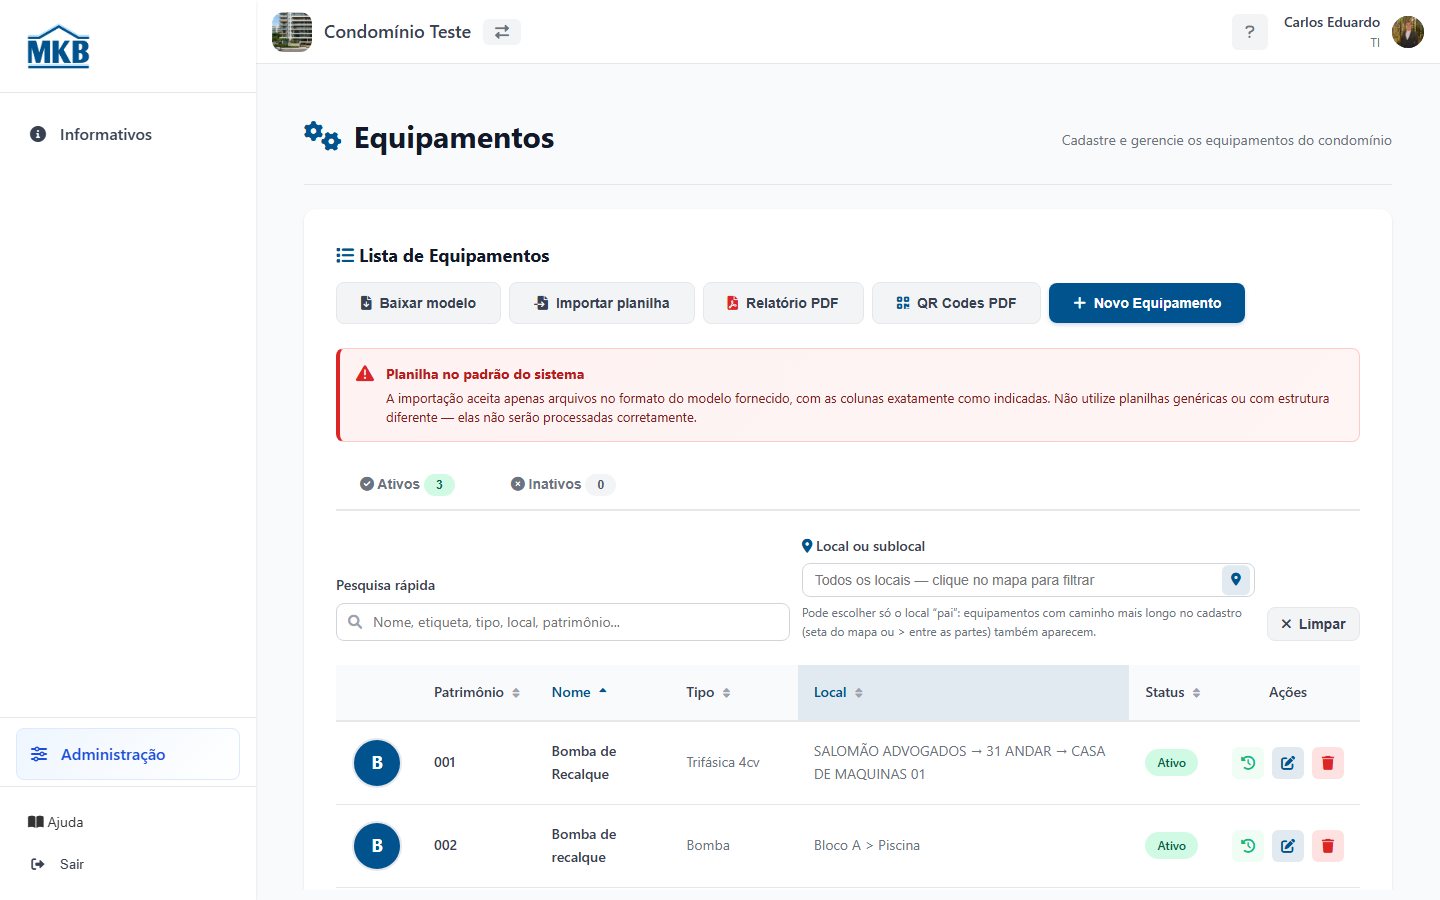Sort by the Patrimônio column
Image resolution: width=1440 pixels, height=900 pixels.
[477, 692]
